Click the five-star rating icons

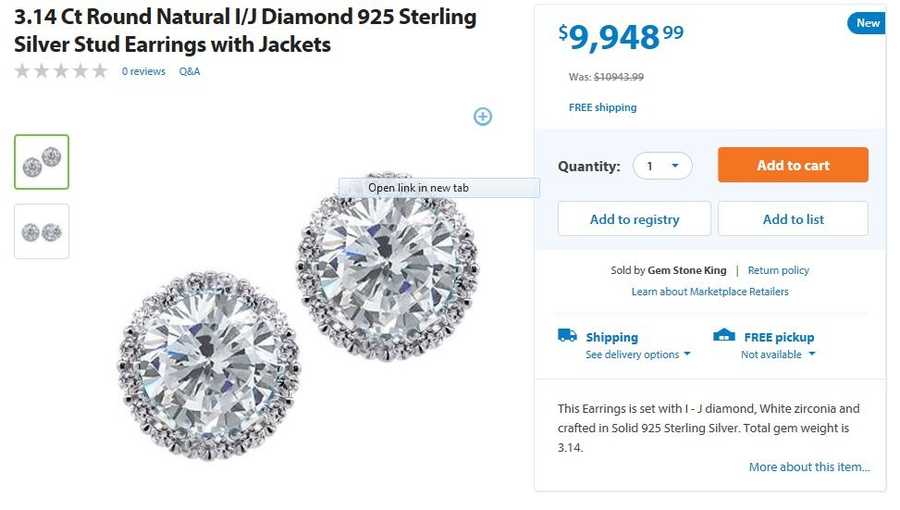click(60, 71)
